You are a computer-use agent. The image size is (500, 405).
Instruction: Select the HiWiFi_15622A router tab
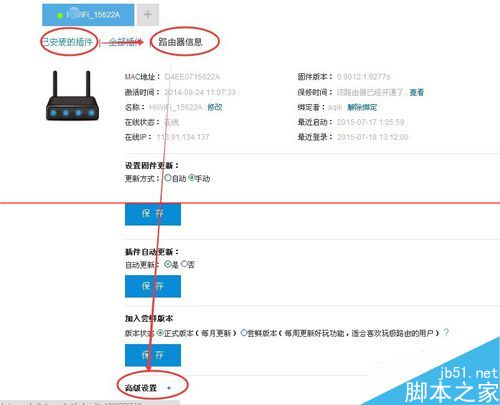point(88,15)
